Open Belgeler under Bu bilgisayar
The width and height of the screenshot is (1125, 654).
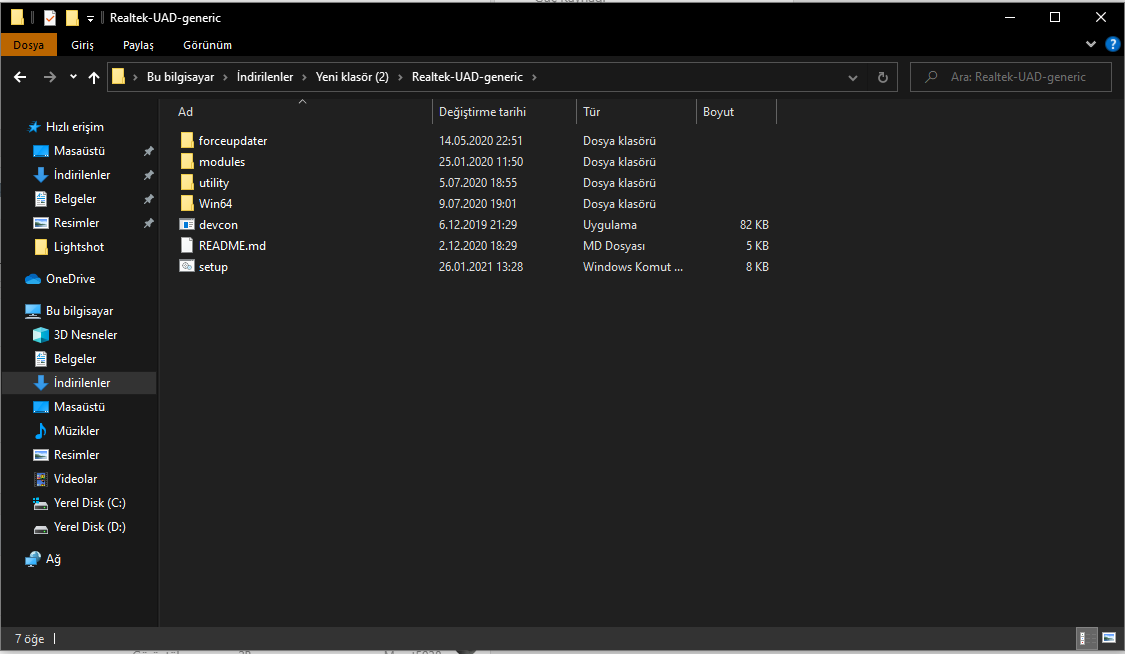[75, 359]
